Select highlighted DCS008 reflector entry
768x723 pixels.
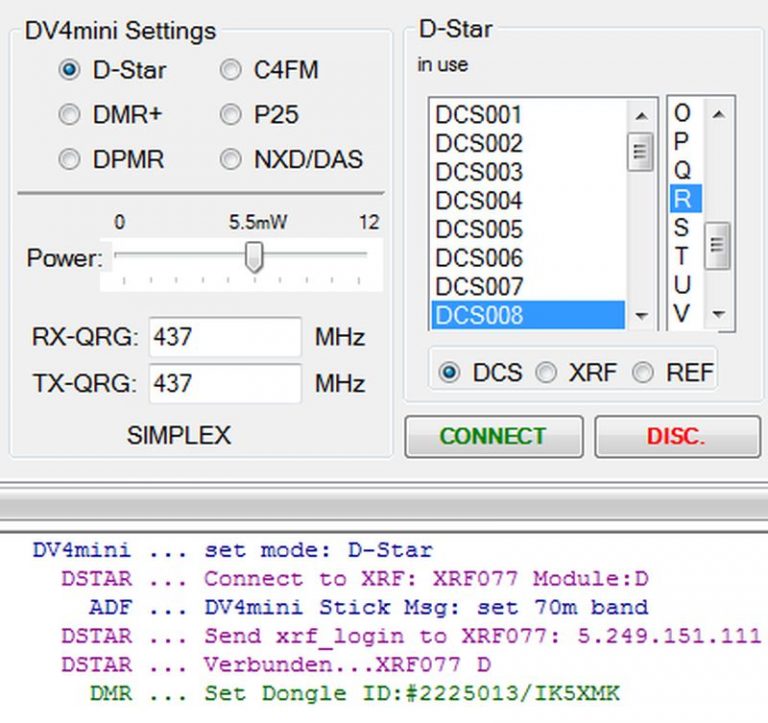(528, 315)
